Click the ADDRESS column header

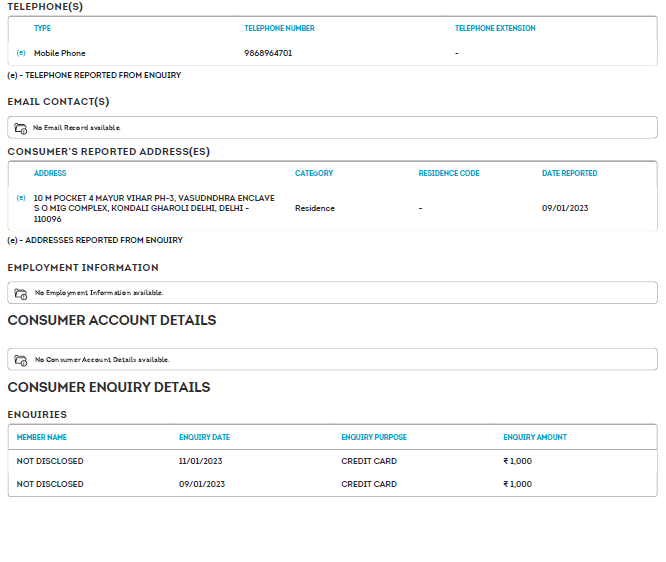pos(50,173)
